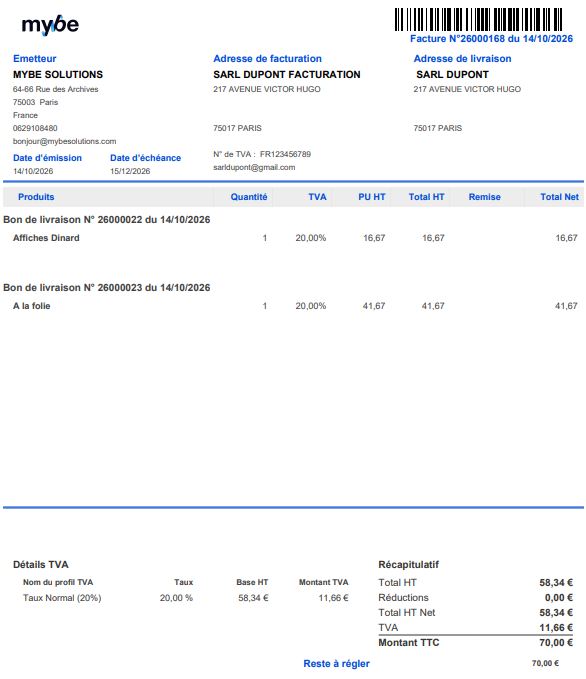Select the TVA column header
586x679 pixels.
(317, 197)
